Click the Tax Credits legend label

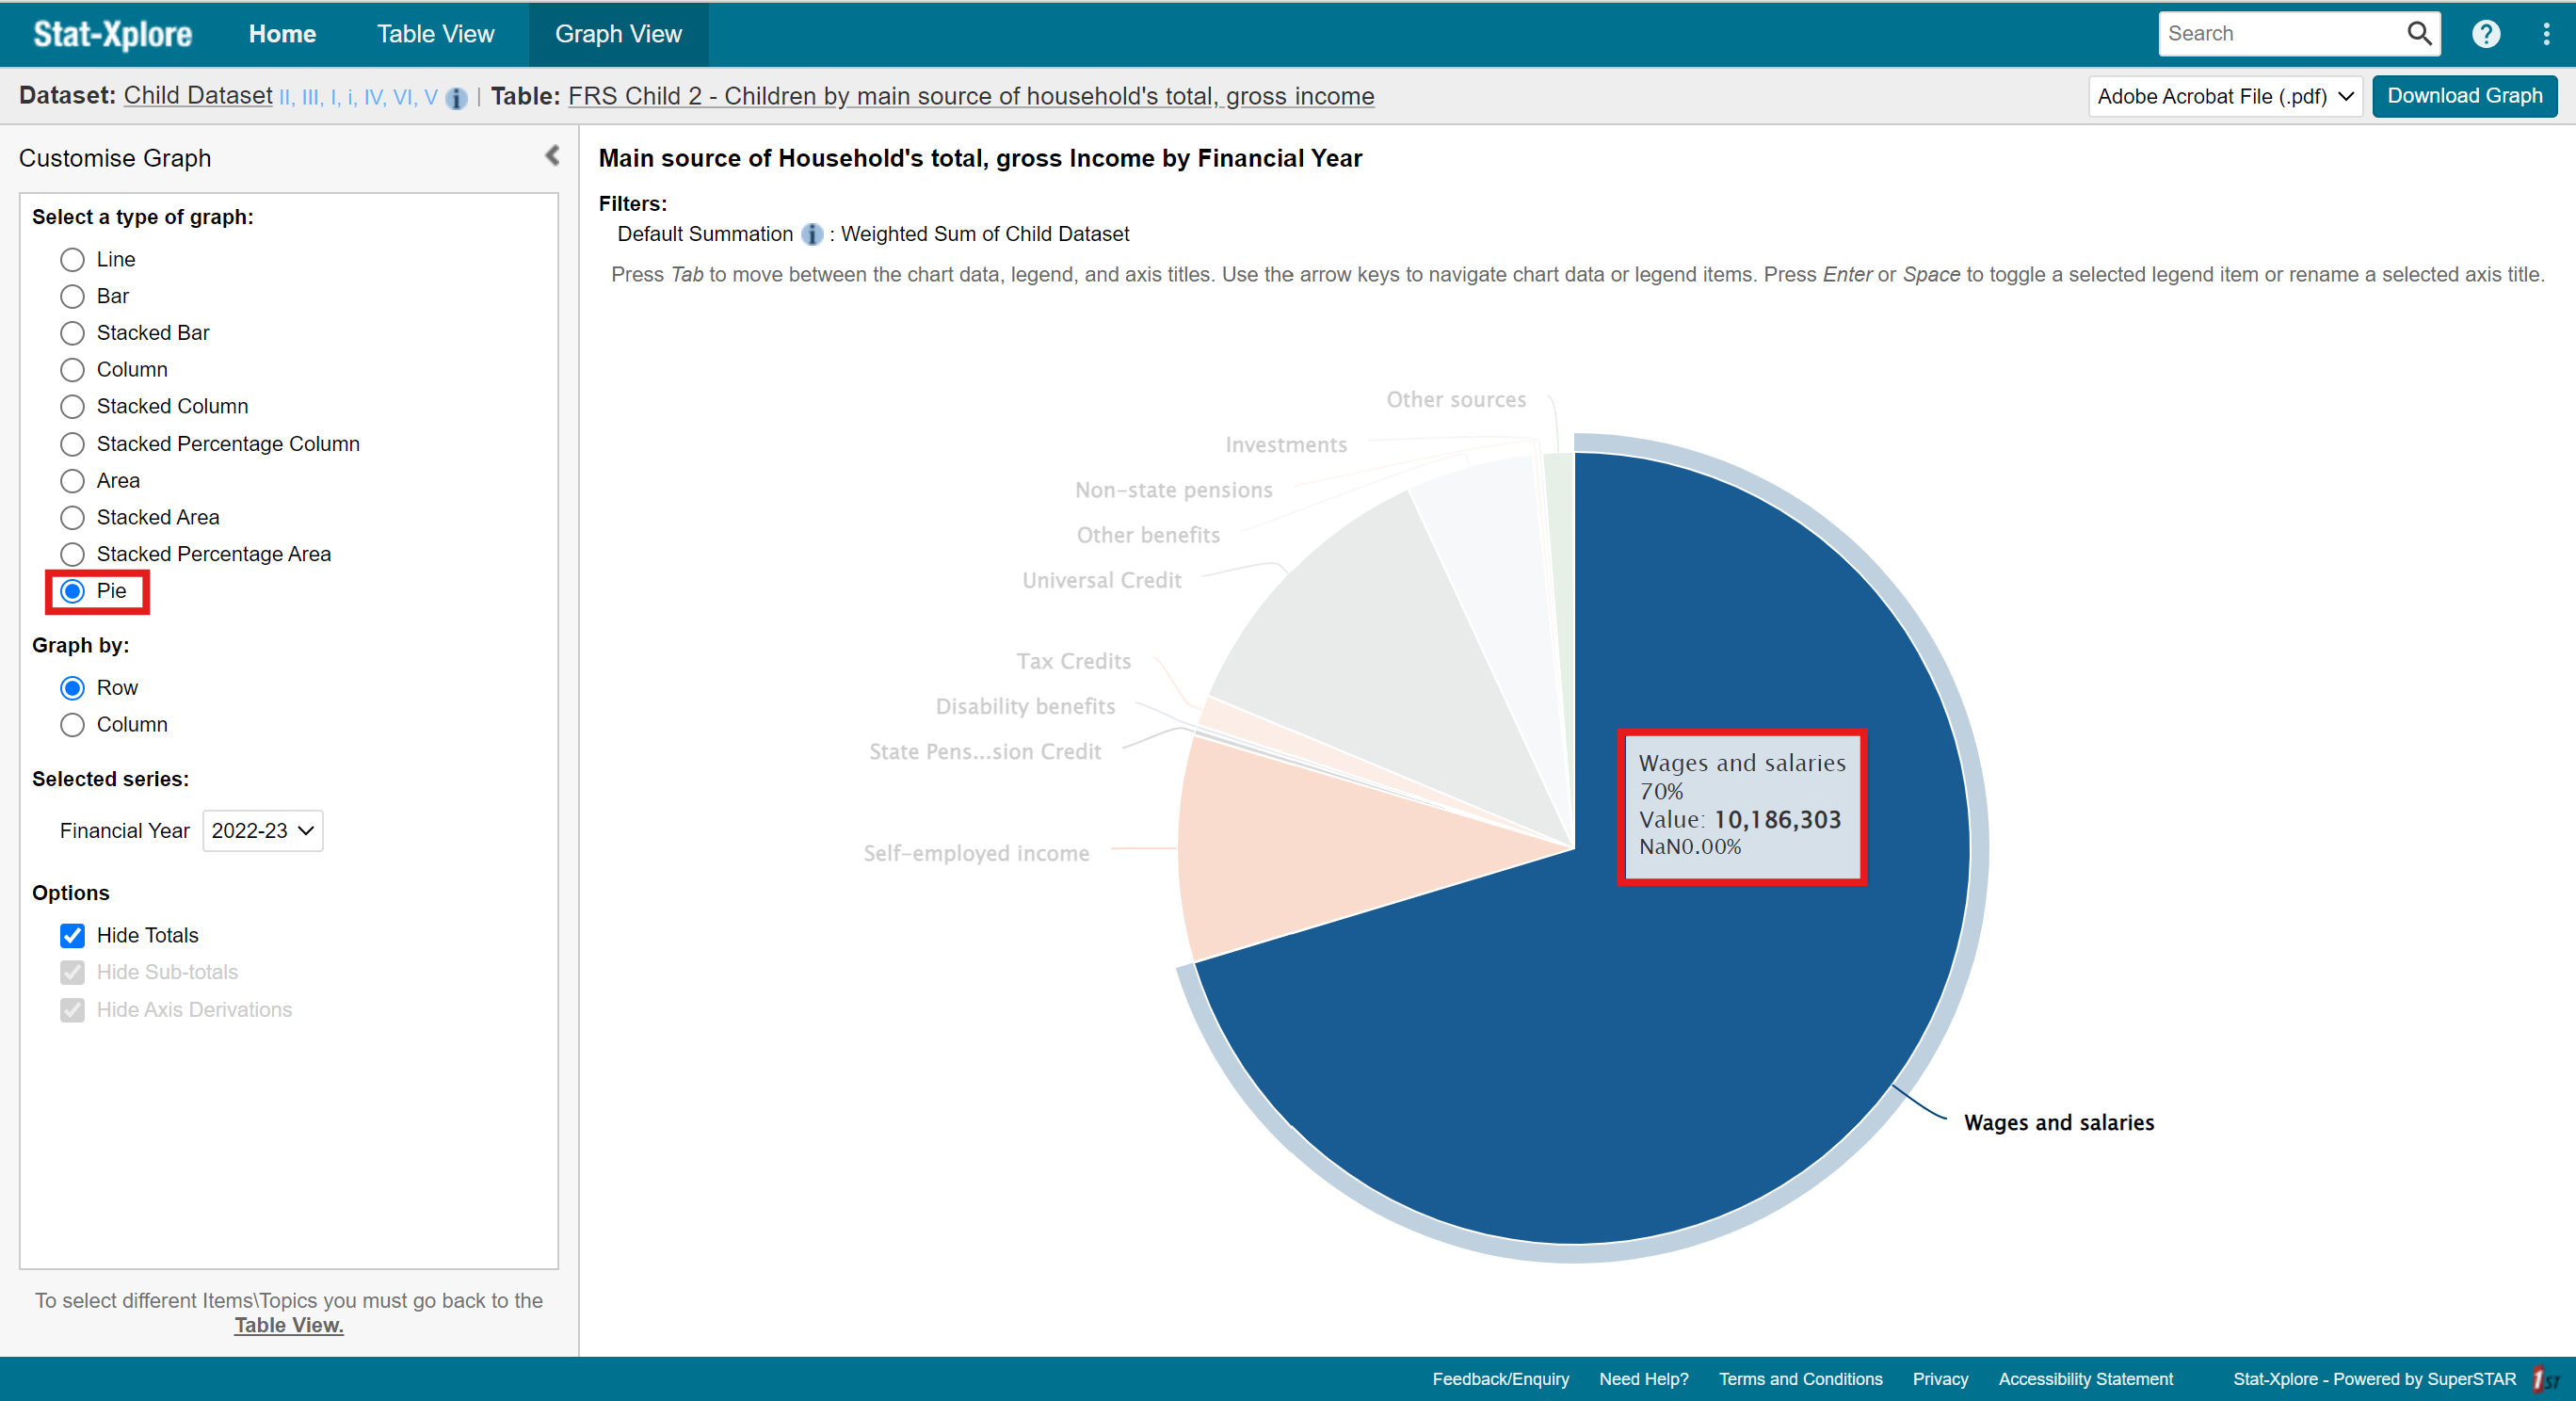[1073, 661]
